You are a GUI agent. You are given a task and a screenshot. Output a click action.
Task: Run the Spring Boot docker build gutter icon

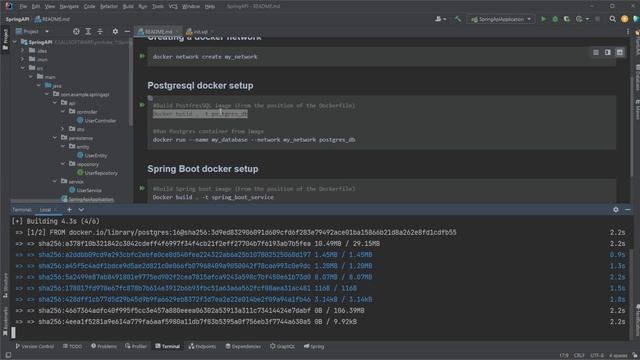click(142, 188)
